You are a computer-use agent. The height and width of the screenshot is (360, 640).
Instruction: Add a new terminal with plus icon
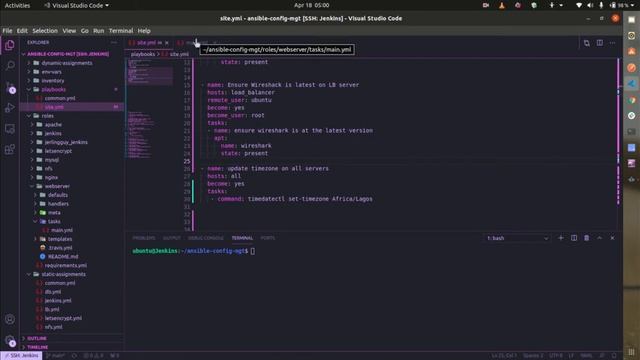(560, 238)
